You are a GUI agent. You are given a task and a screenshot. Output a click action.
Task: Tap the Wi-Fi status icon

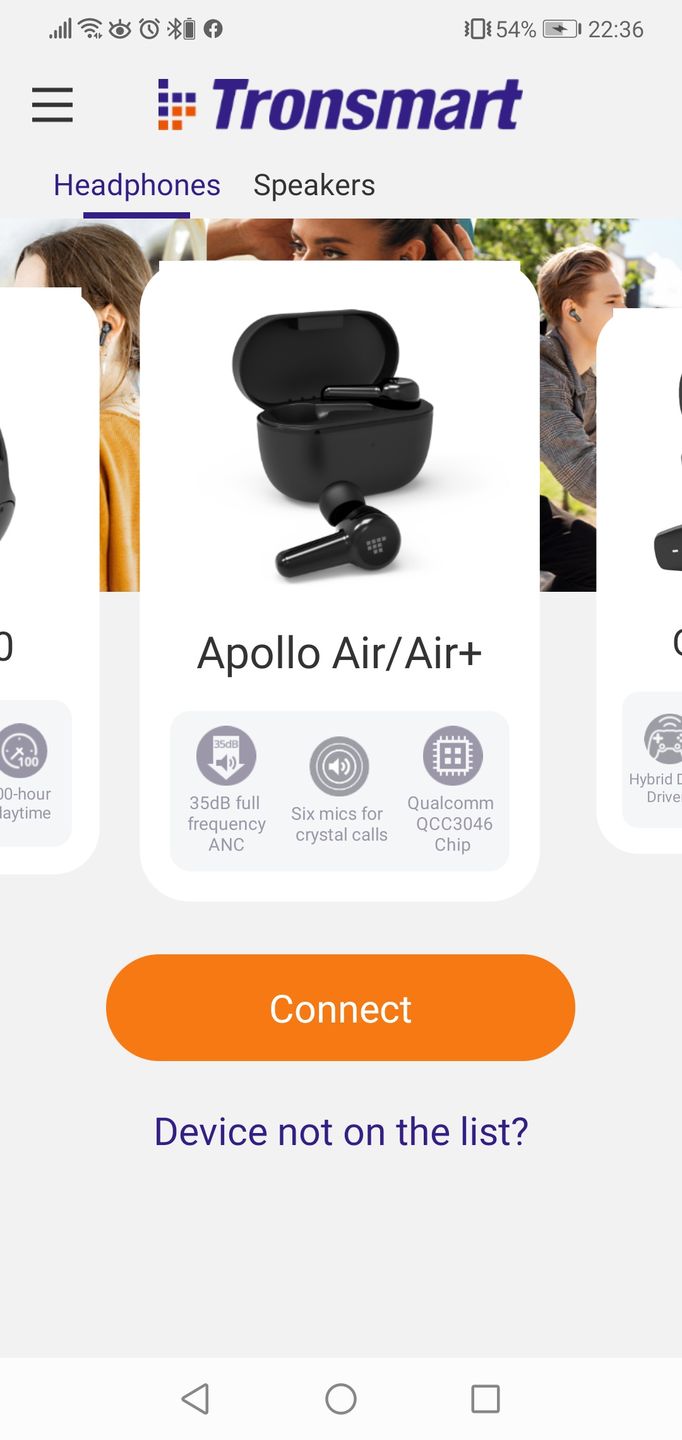(x=90, y=29)
